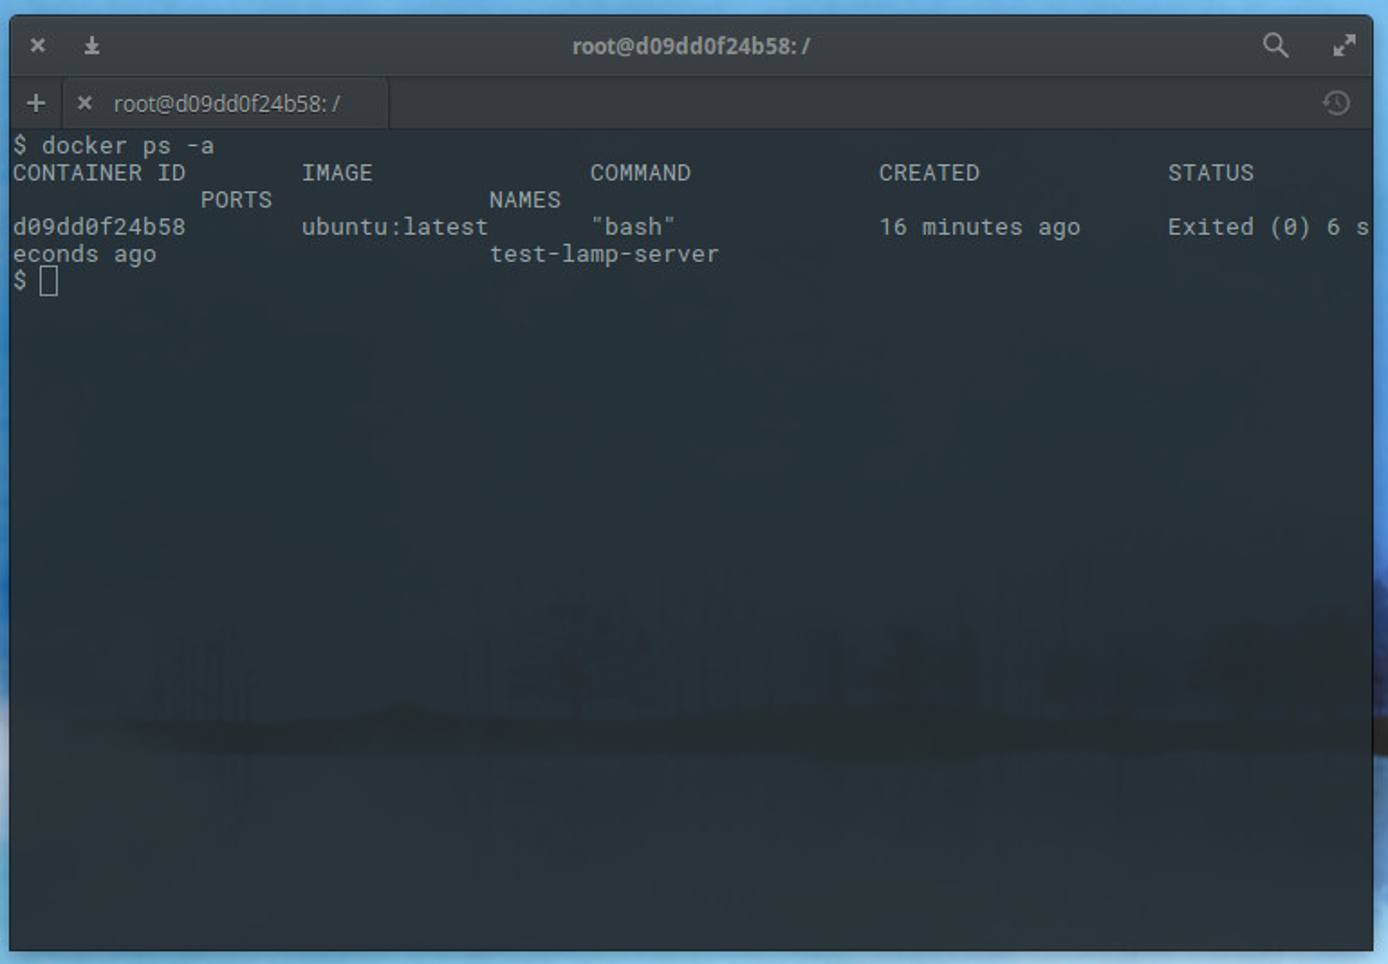Click the blinking cursor at the prompt
Image resolution: width=1388 pixels, height=964 pixels.
pos(50,282)
